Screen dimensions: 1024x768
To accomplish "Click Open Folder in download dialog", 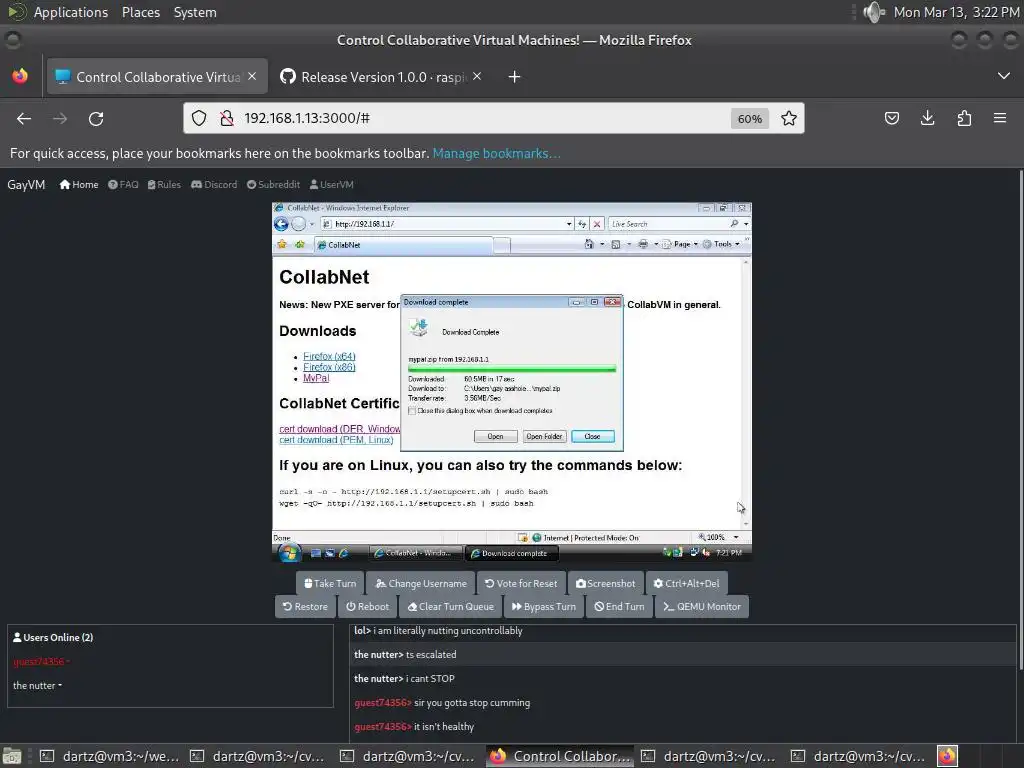I will [544, 436].
